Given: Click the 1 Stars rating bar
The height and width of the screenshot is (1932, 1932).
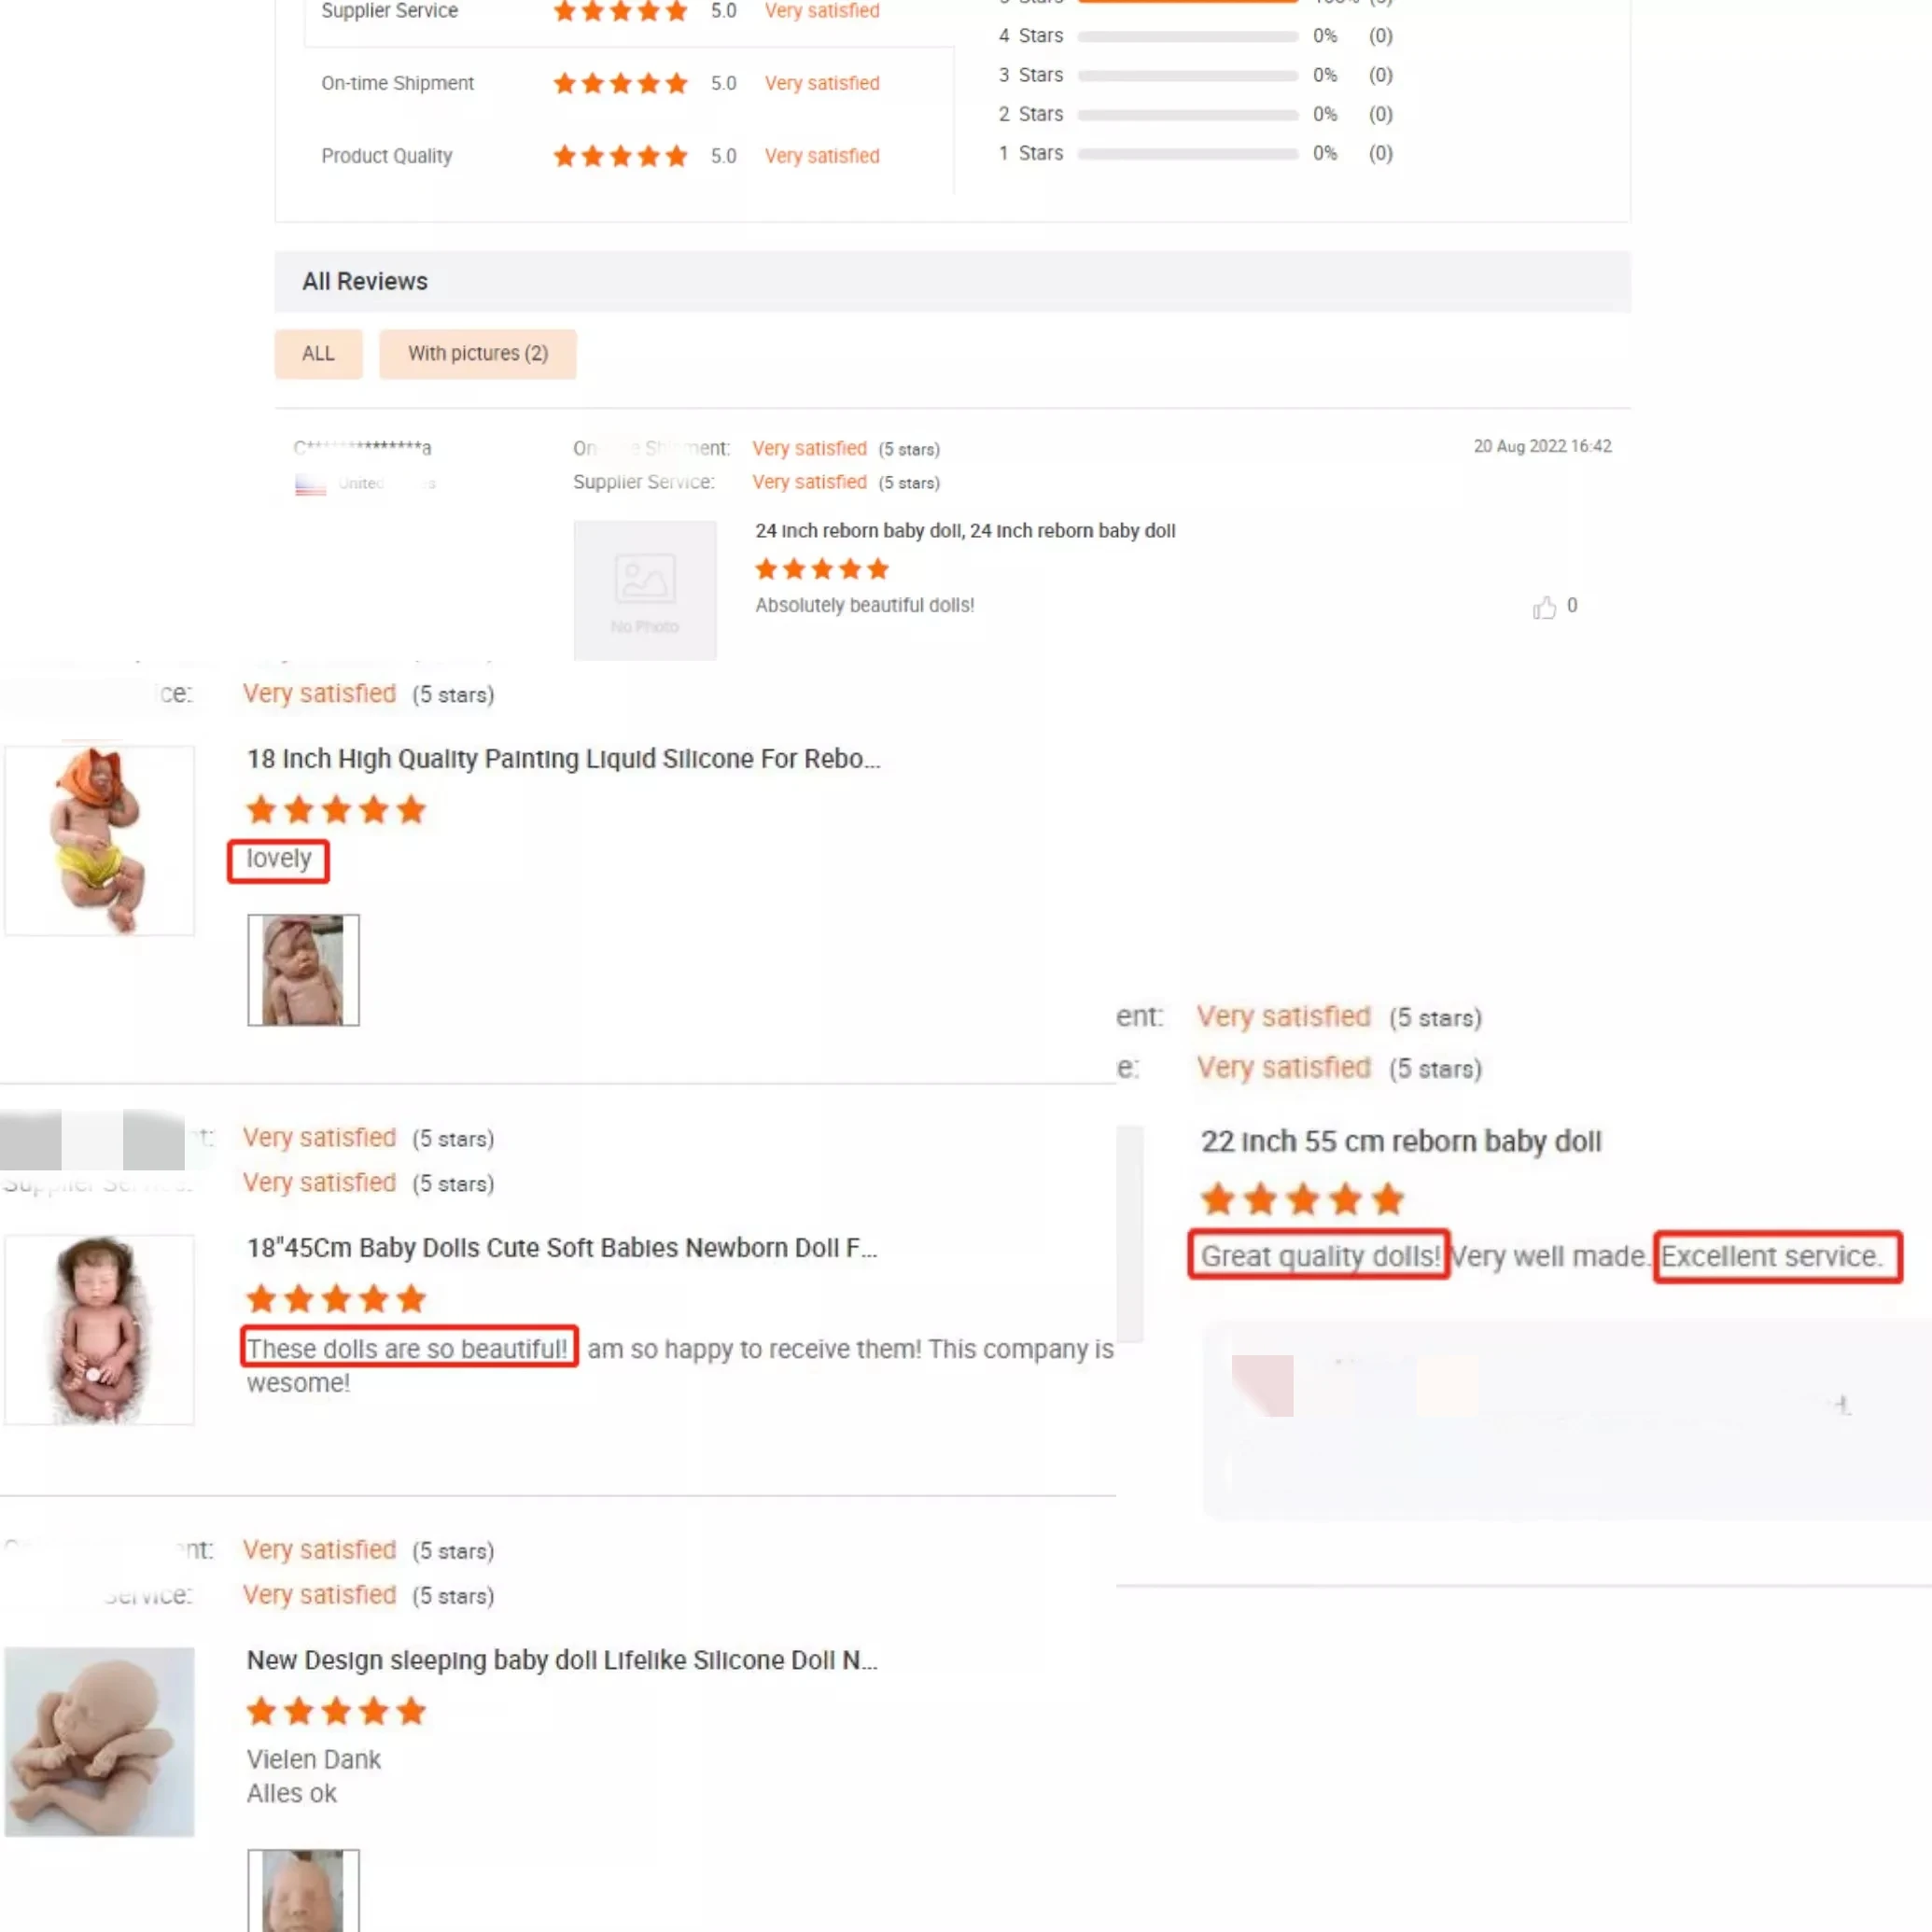Looking at the screenshot, I should (x=1187, y=153).
